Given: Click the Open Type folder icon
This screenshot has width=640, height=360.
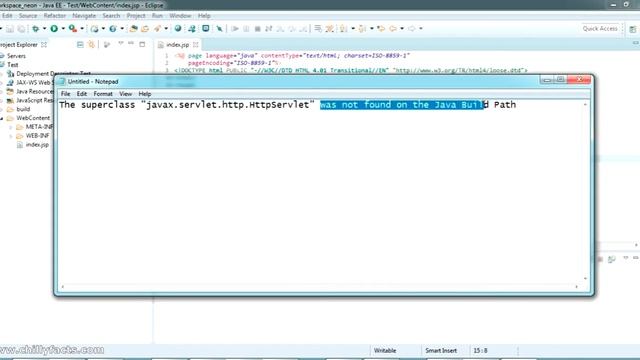Looking at the screenshot, I should pos(133,29).
